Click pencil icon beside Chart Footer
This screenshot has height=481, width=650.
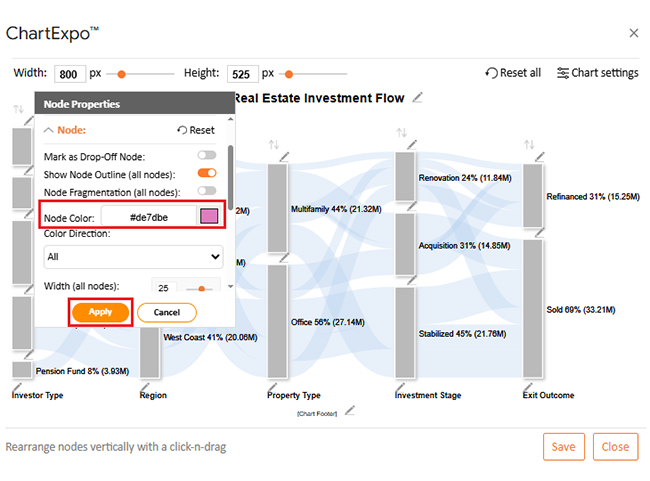(x=350, y=411)
